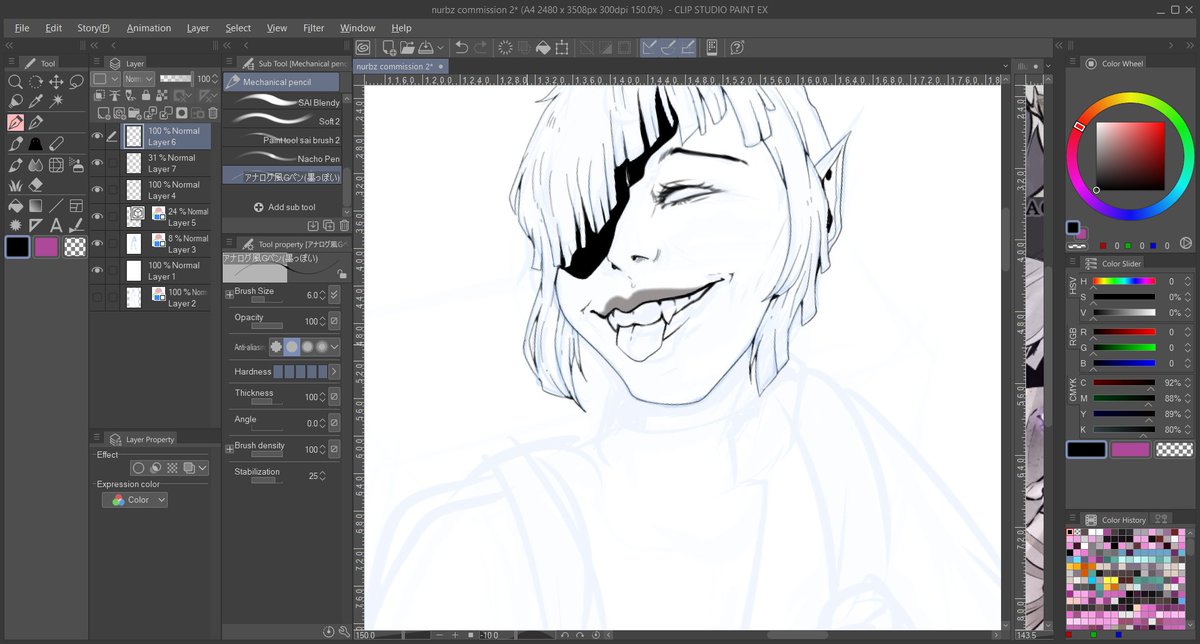
Task: Select the Lasso selection tool
Action: tap(77, 81)
